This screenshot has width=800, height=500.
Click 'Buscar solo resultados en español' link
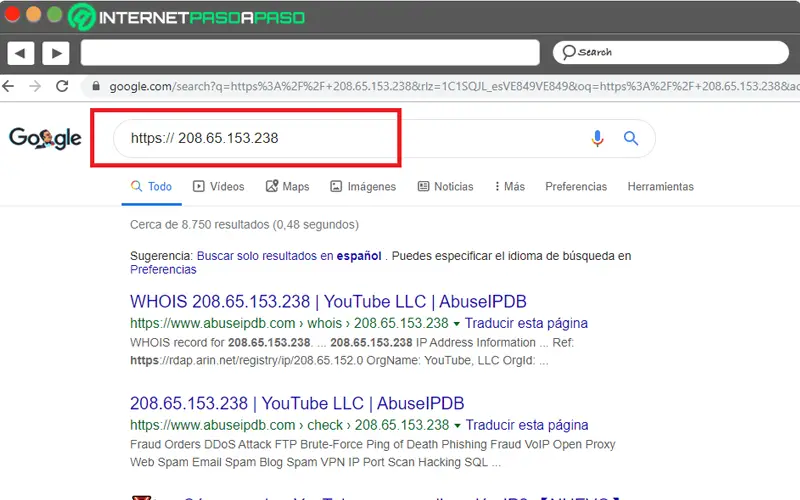click(289, 256)
